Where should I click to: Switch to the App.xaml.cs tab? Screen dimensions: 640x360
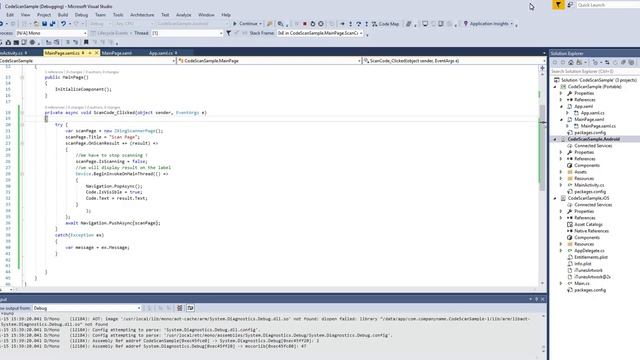coord(160,53)
